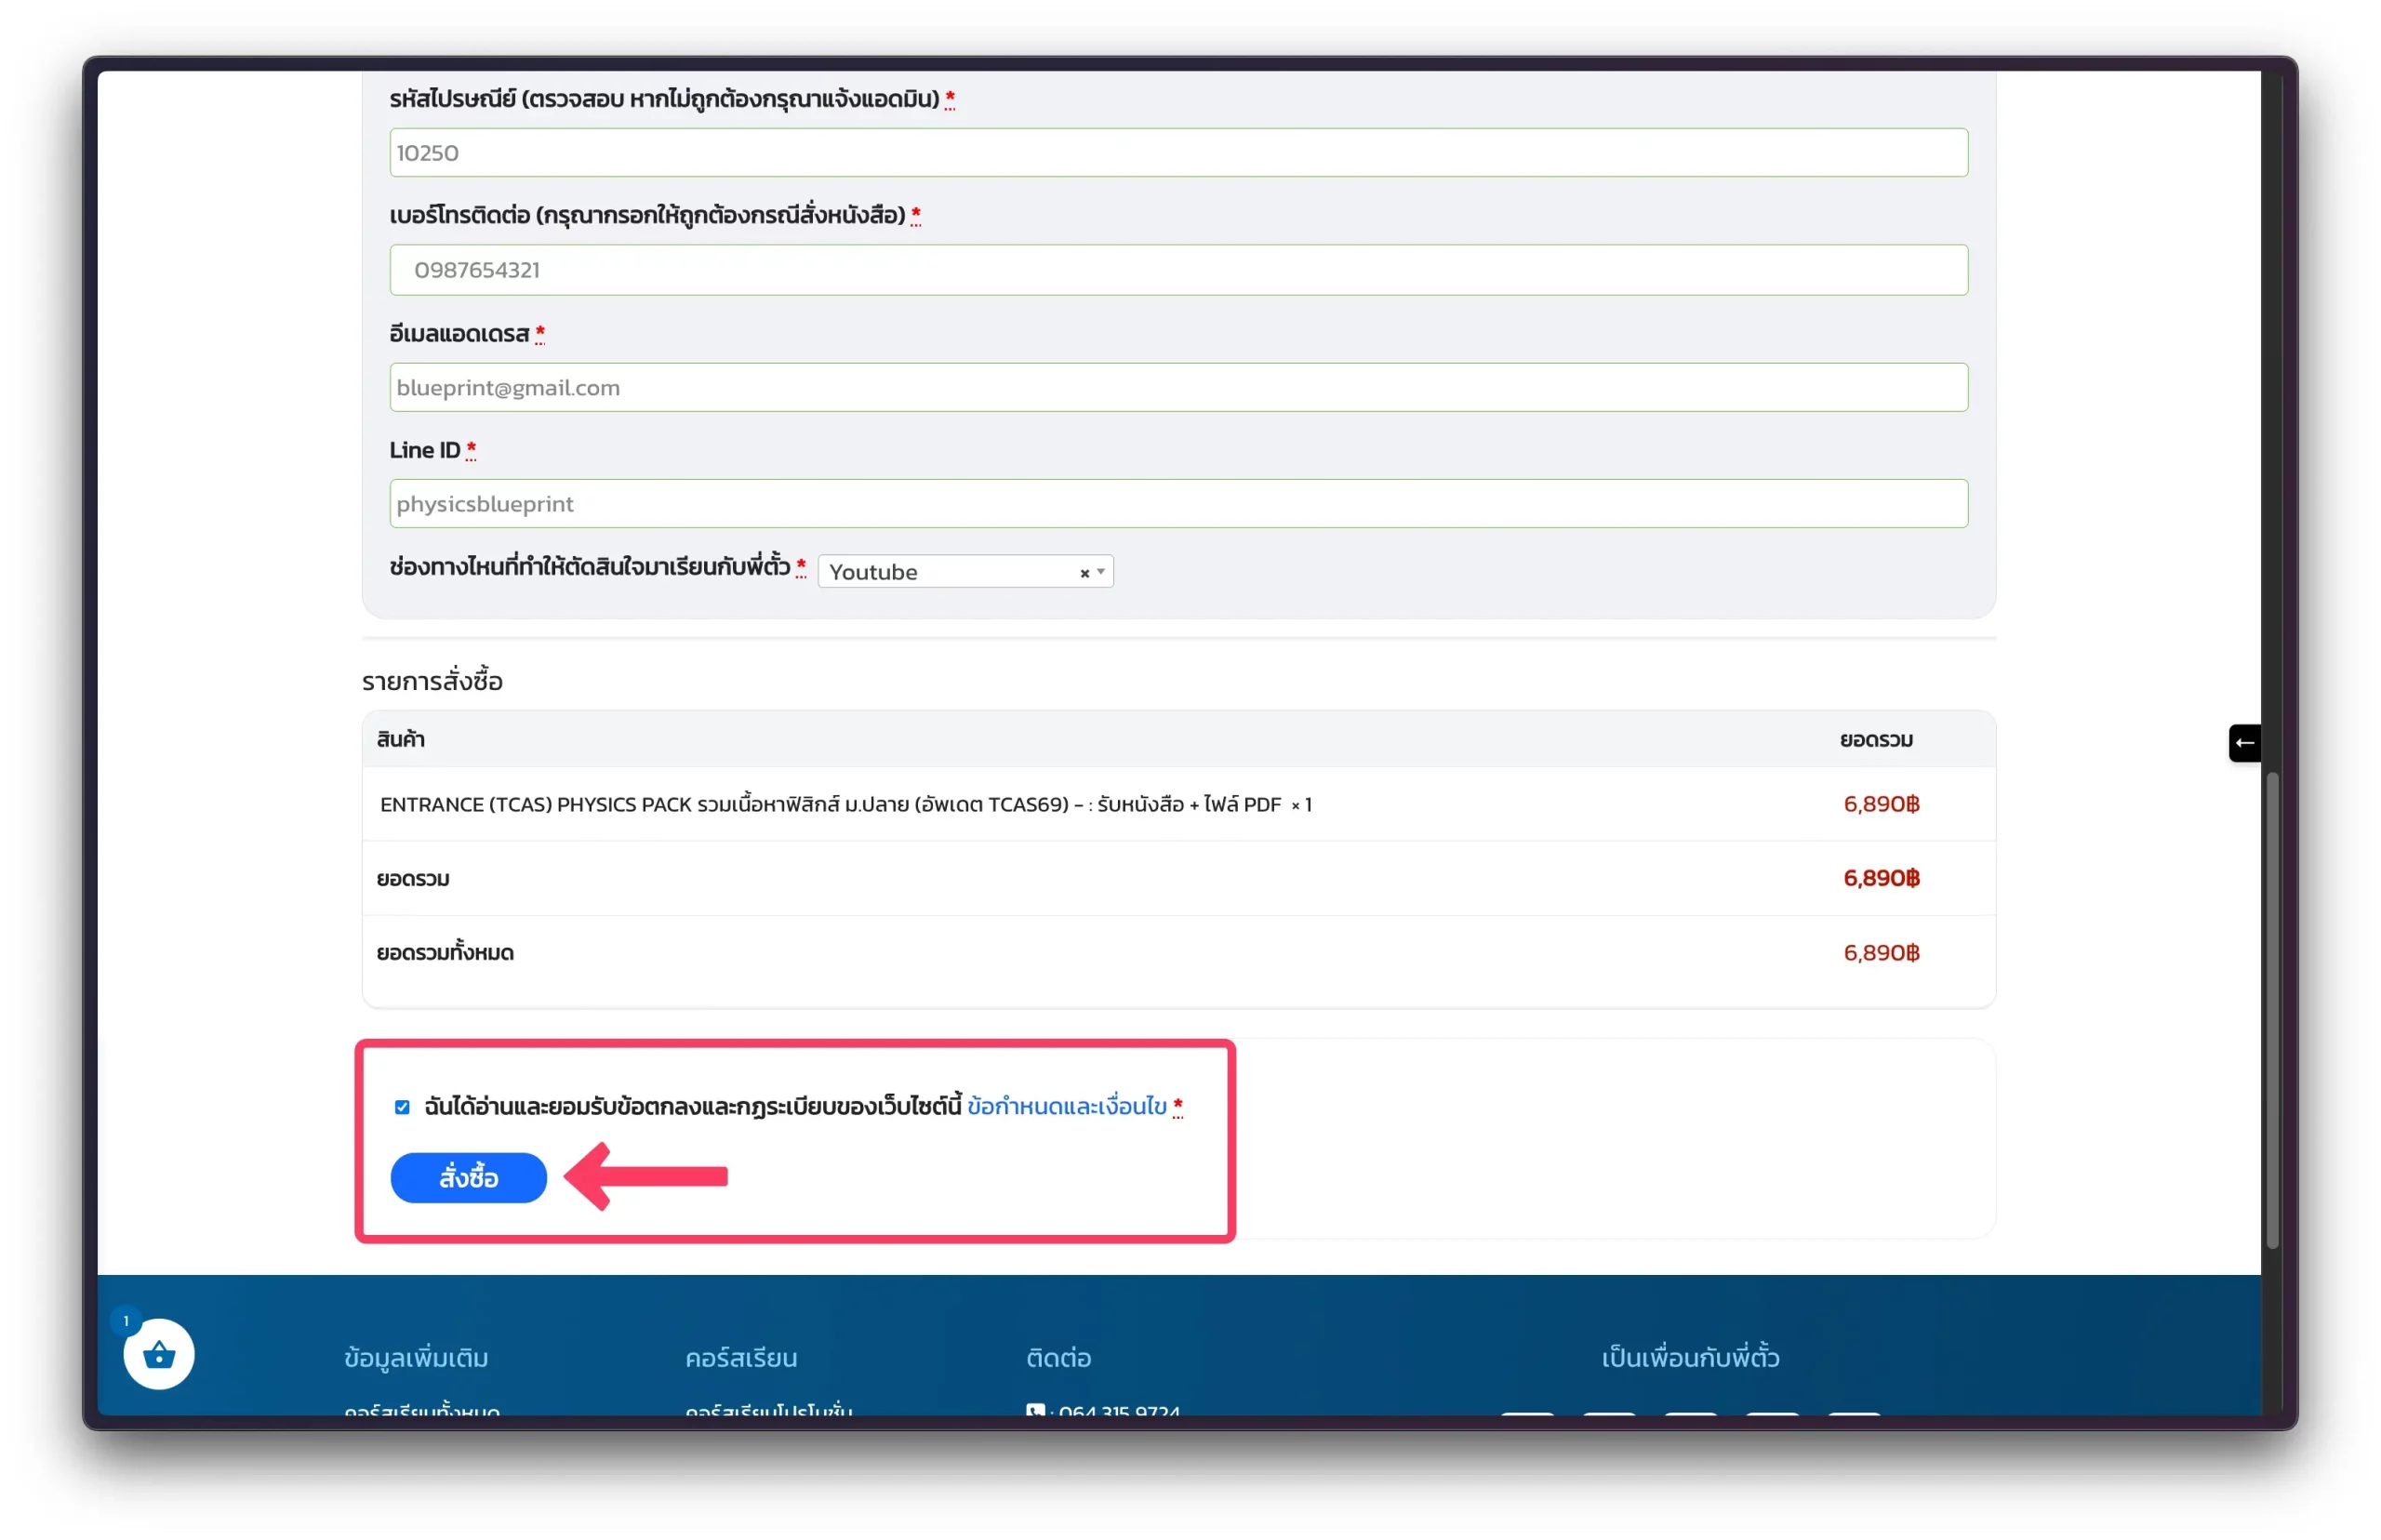
Task: Click the สินค้า column header
Action: point(401,740)
